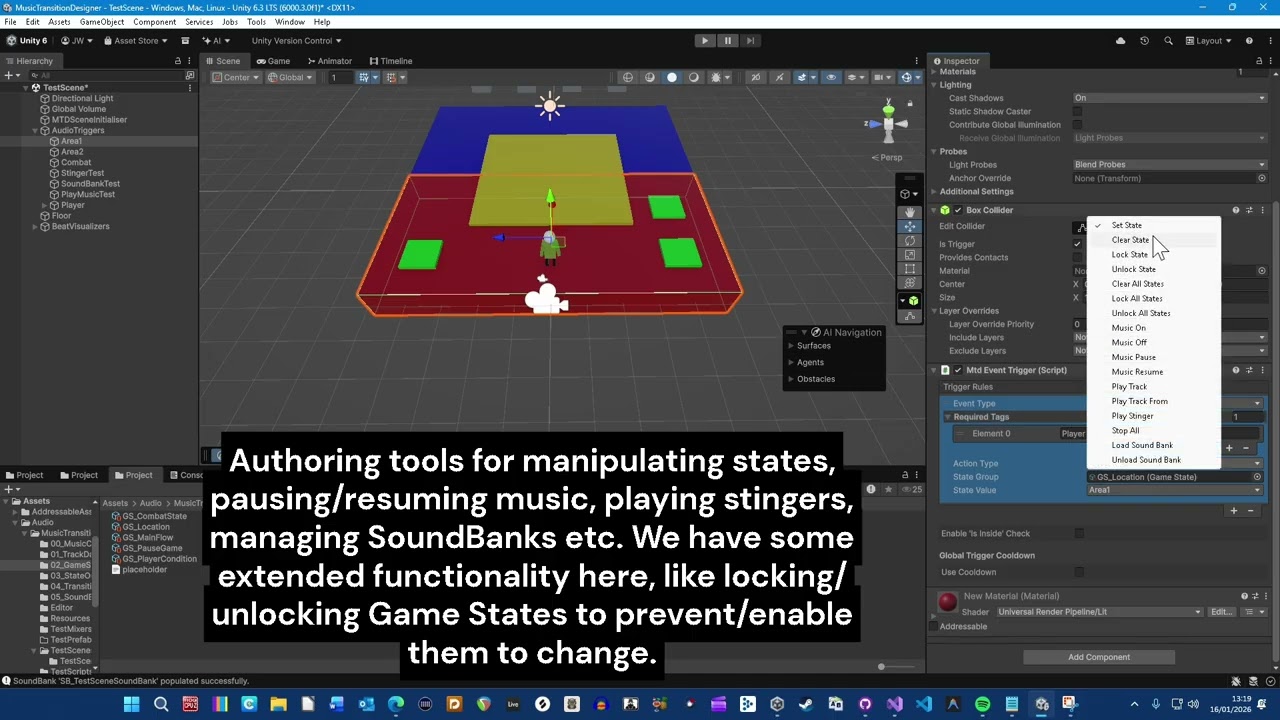Image resolution: width=1280 pixels, height=720 pixels.
Task: Click the New Material red preview sphere
Action: (x=947, y=602)
